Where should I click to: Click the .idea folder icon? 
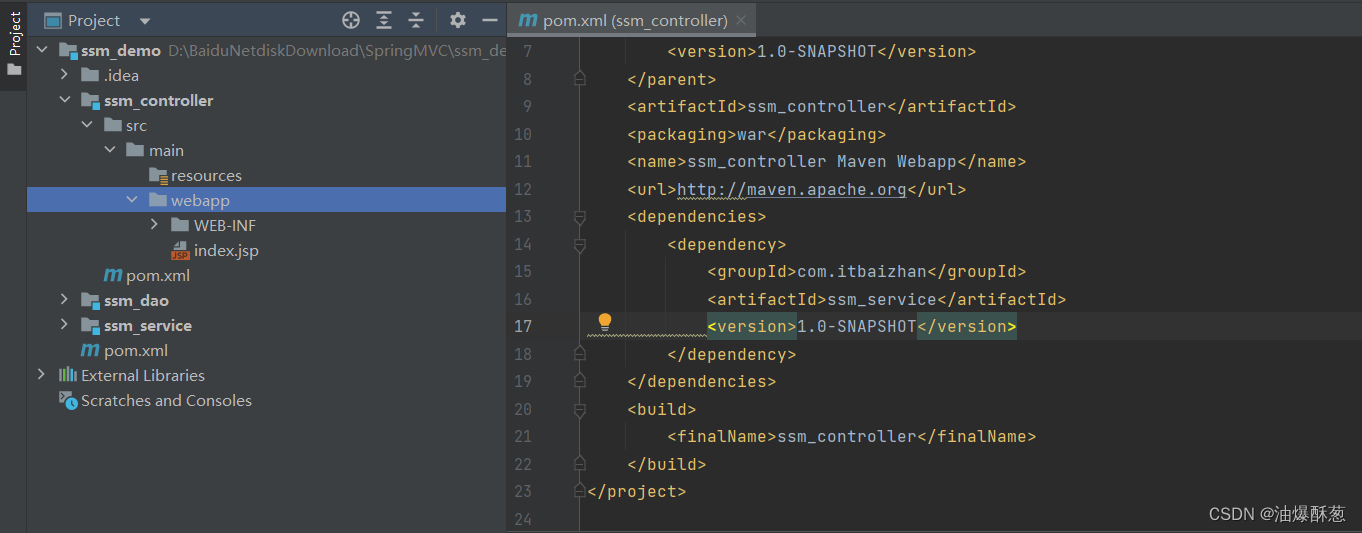90,75
